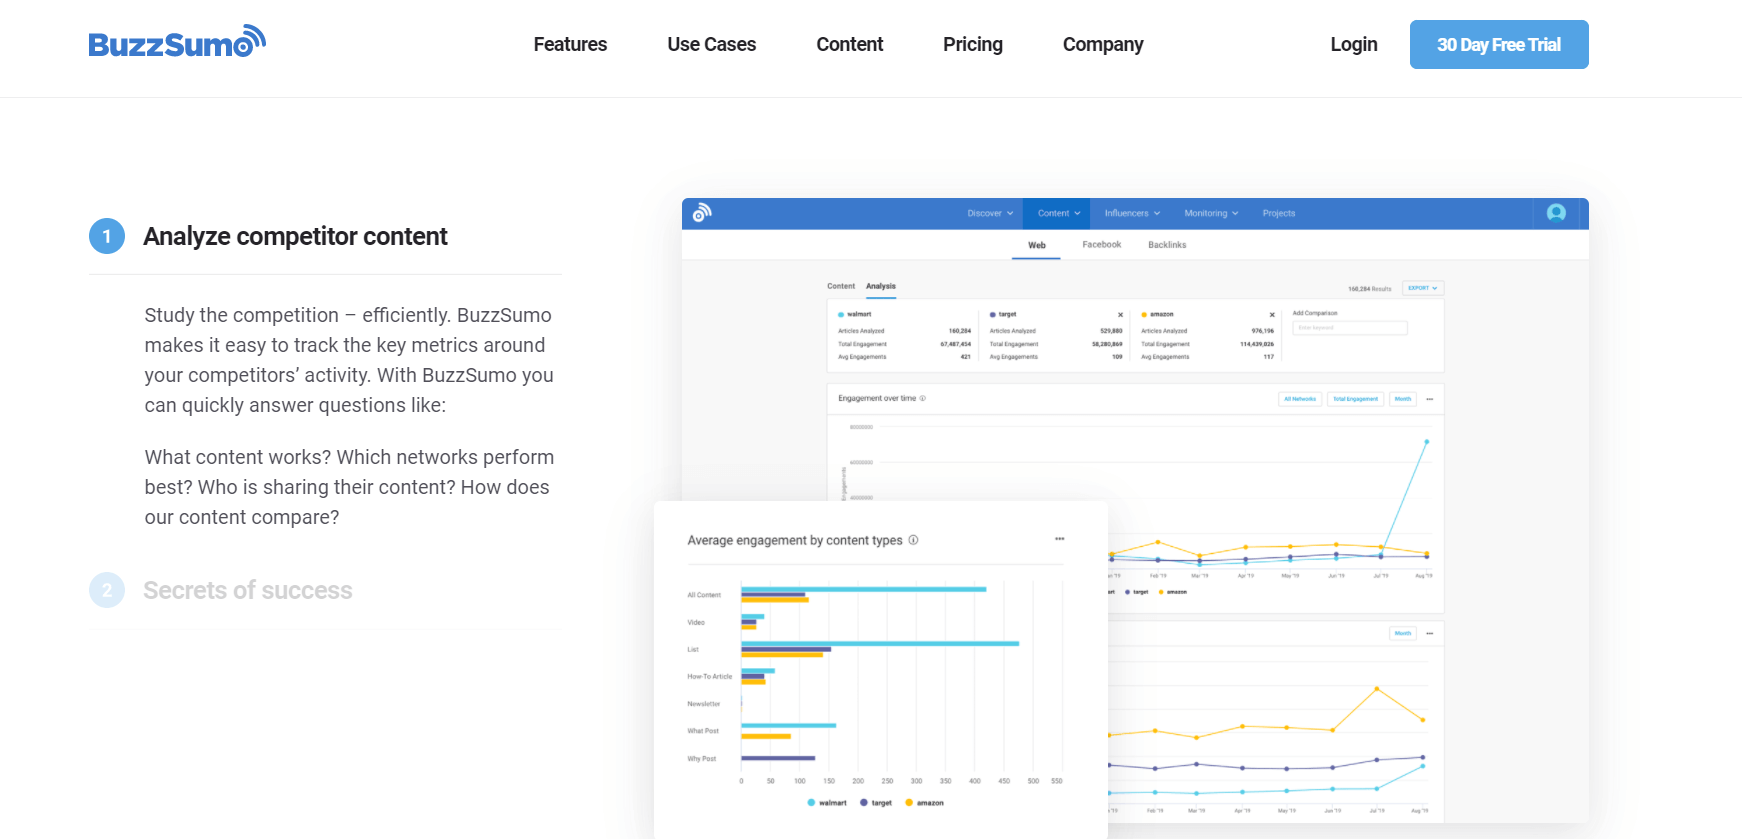Click the Add Comparison input field
The width and height of the screenshot is (1742, 839).
pos(1349,327)
